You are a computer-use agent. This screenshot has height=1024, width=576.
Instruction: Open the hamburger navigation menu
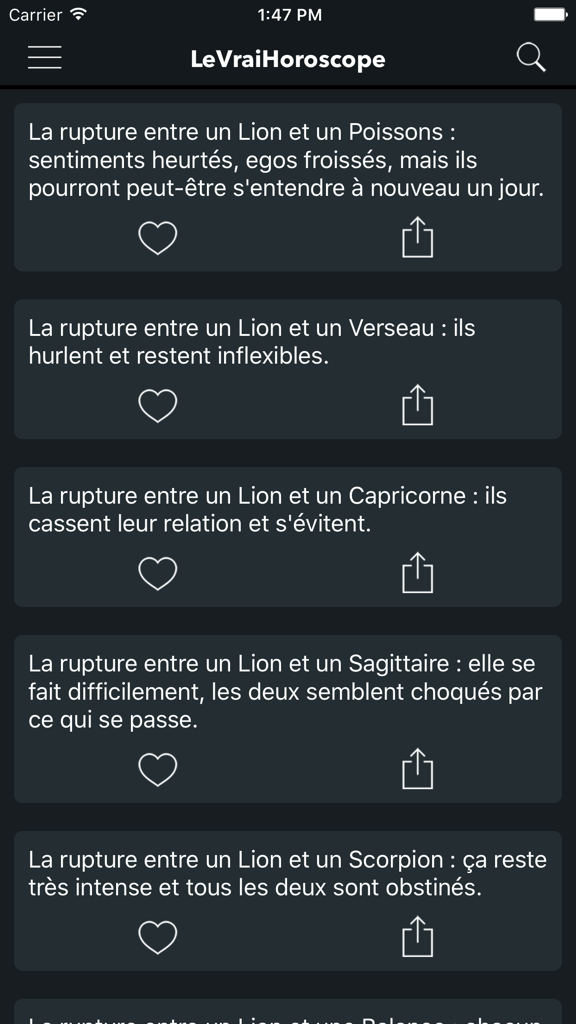click(43, 57)
